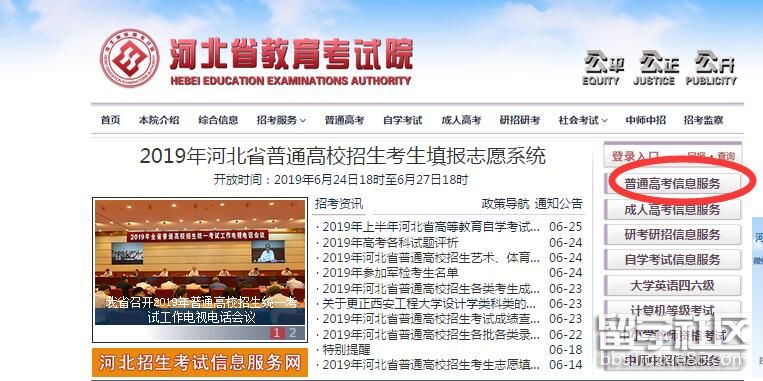Image resolution: width=763 pixels, height=381 pixels.
Task: Select the 招考资讯 tab
Action: 339,203
